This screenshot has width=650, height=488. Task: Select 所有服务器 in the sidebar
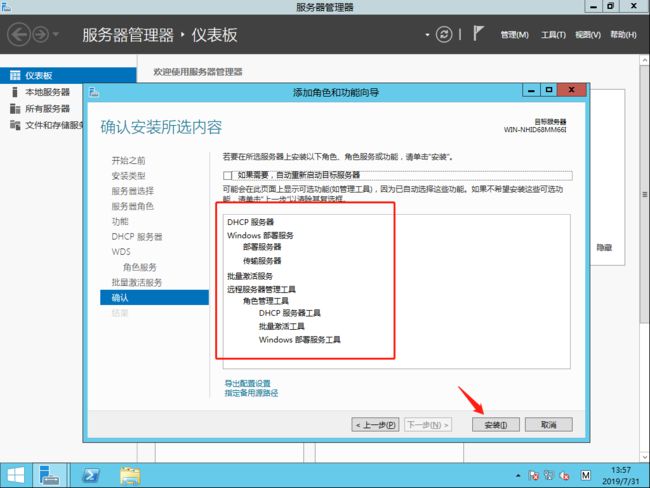pyautogui.click(x=47, y=109)
